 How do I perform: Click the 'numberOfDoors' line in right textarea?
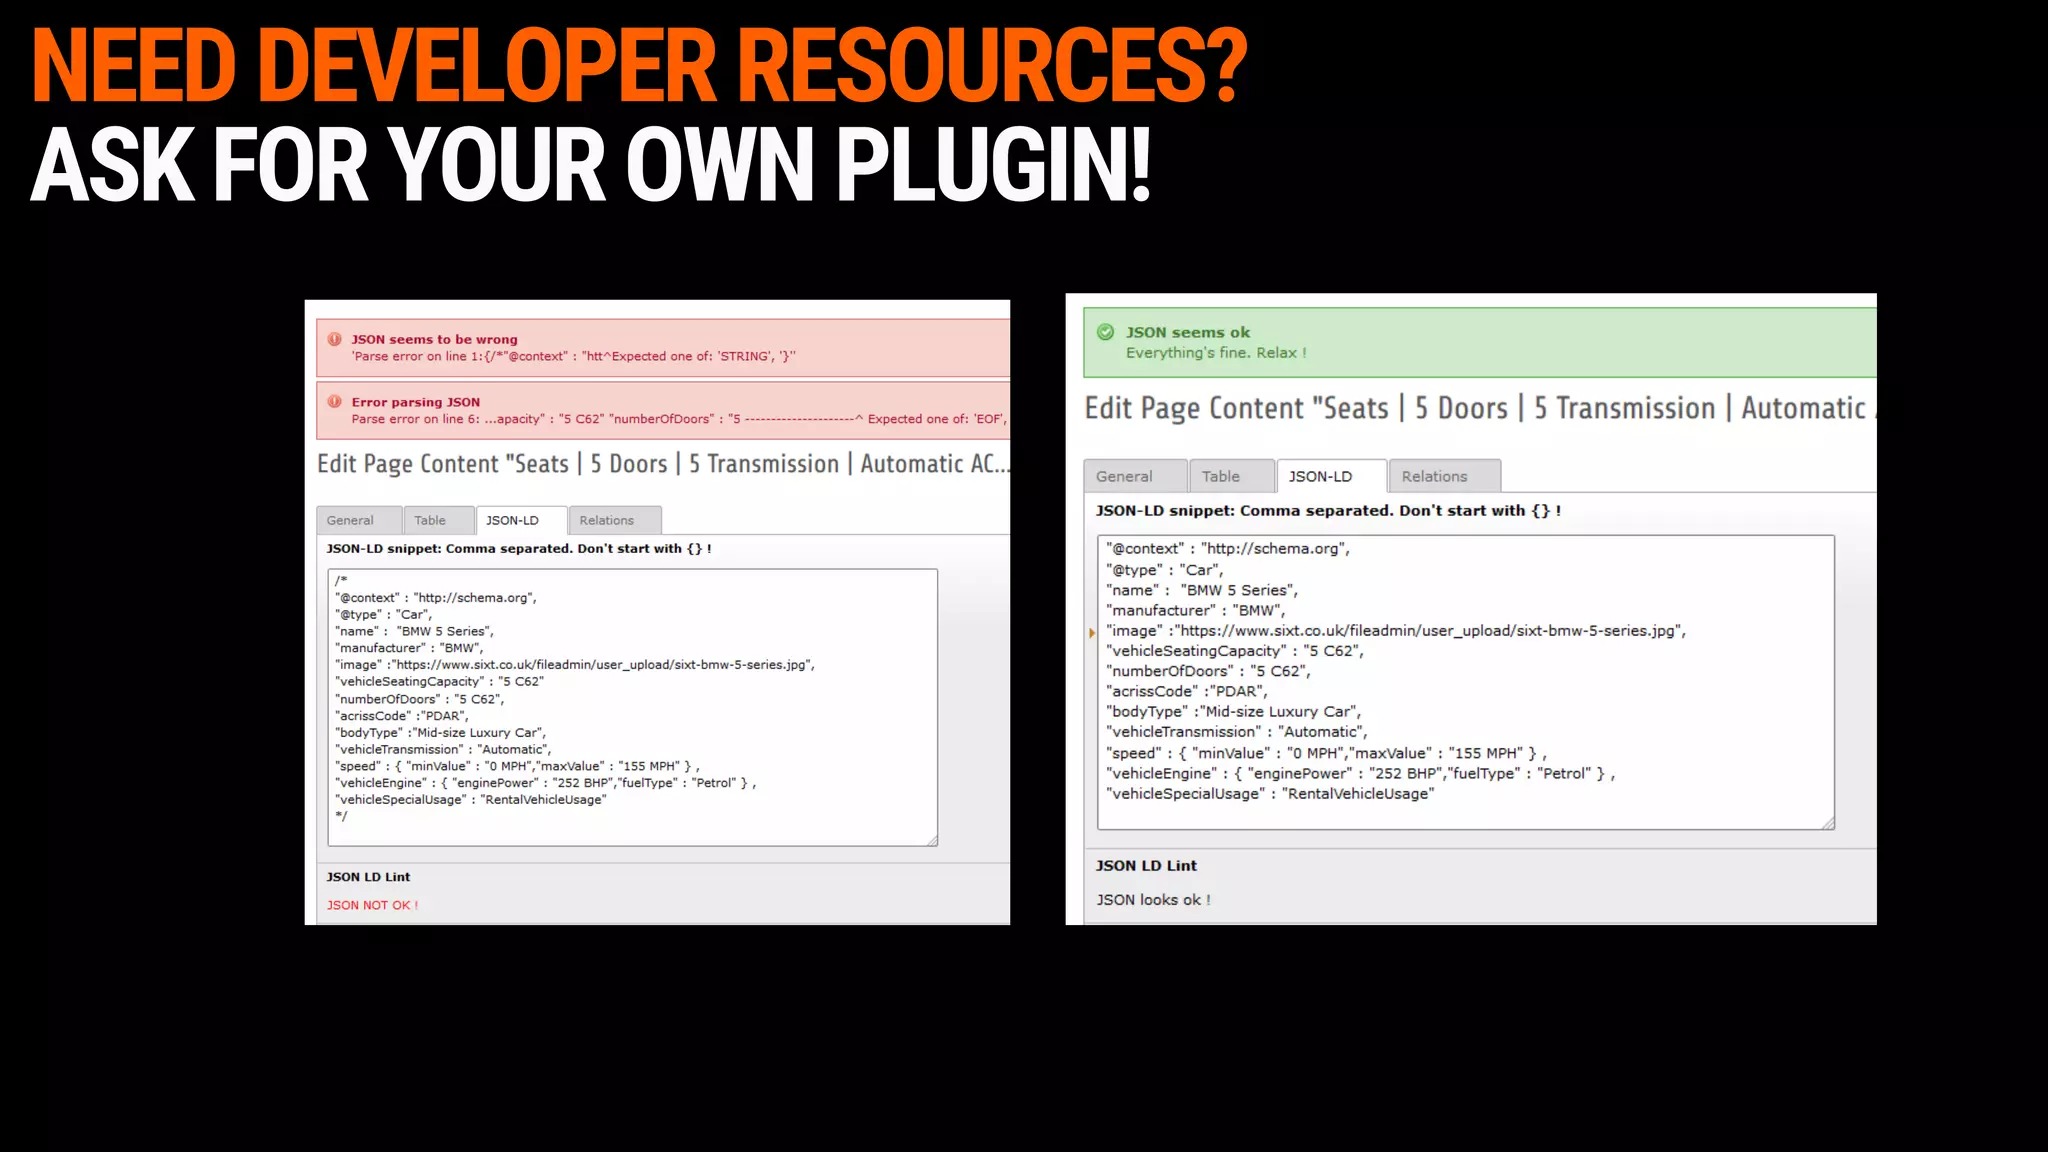[1208, 672]
